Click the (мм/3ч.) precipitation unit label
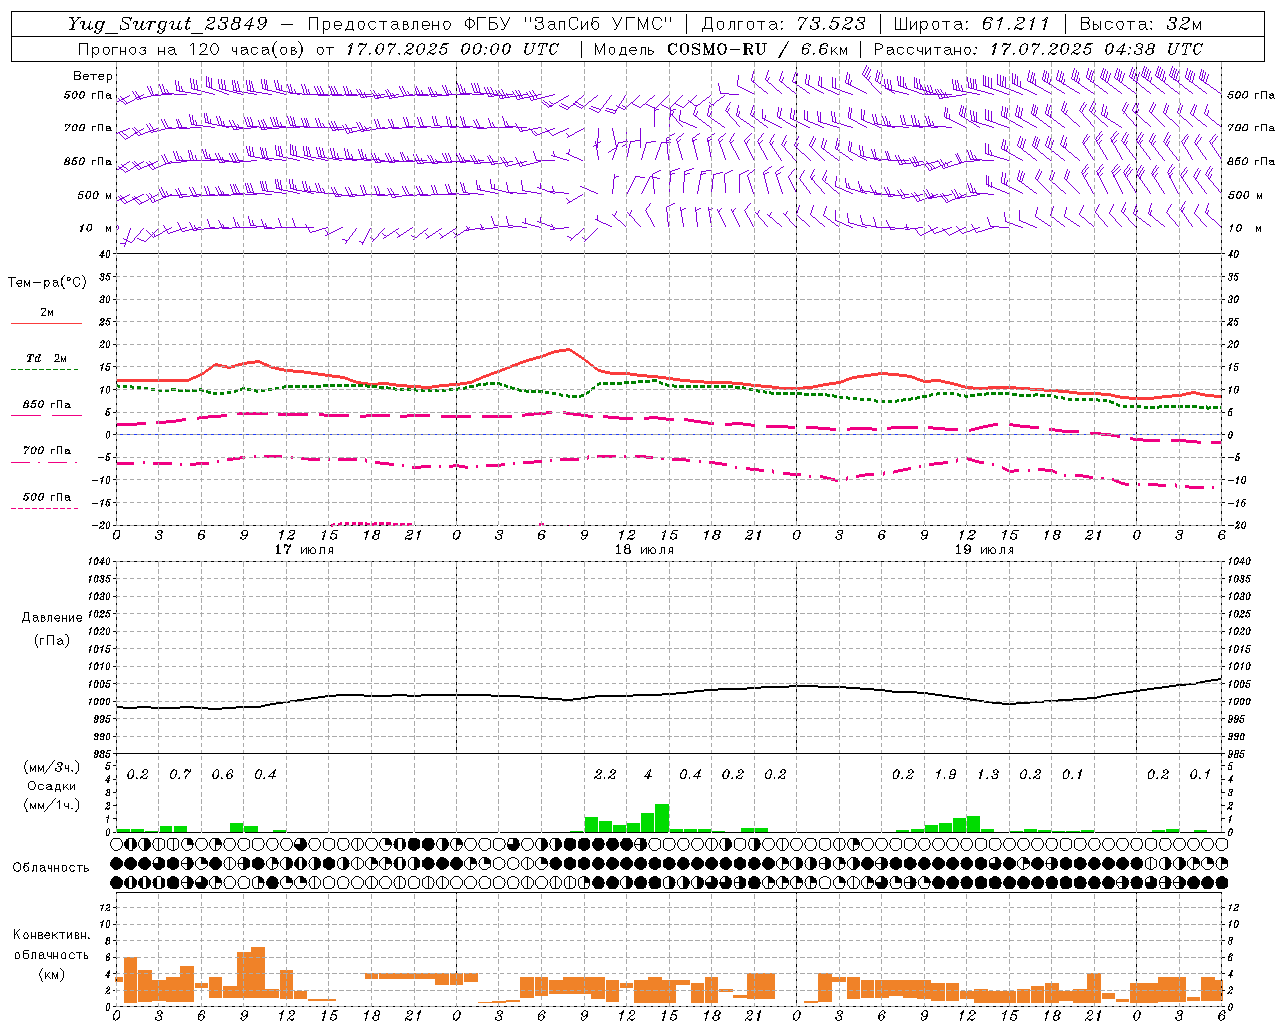1280x1024 pixels. [50, 767]
